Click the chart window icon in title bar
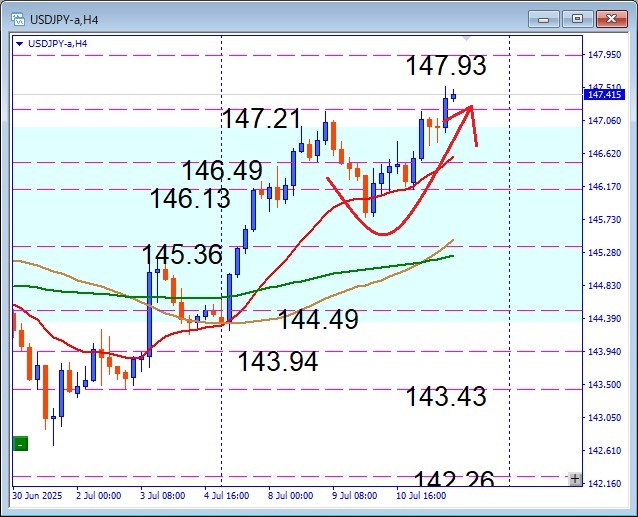The image size is (638, 517). point(18,19)
